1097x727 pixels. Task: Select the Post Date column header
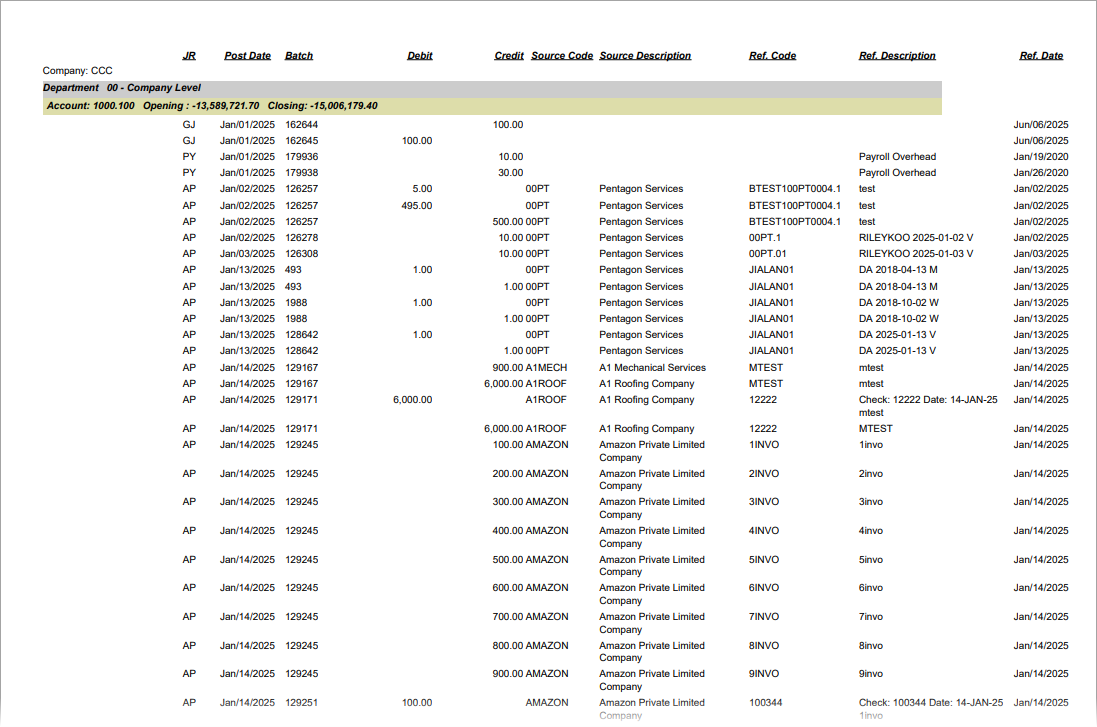[247, 56]
